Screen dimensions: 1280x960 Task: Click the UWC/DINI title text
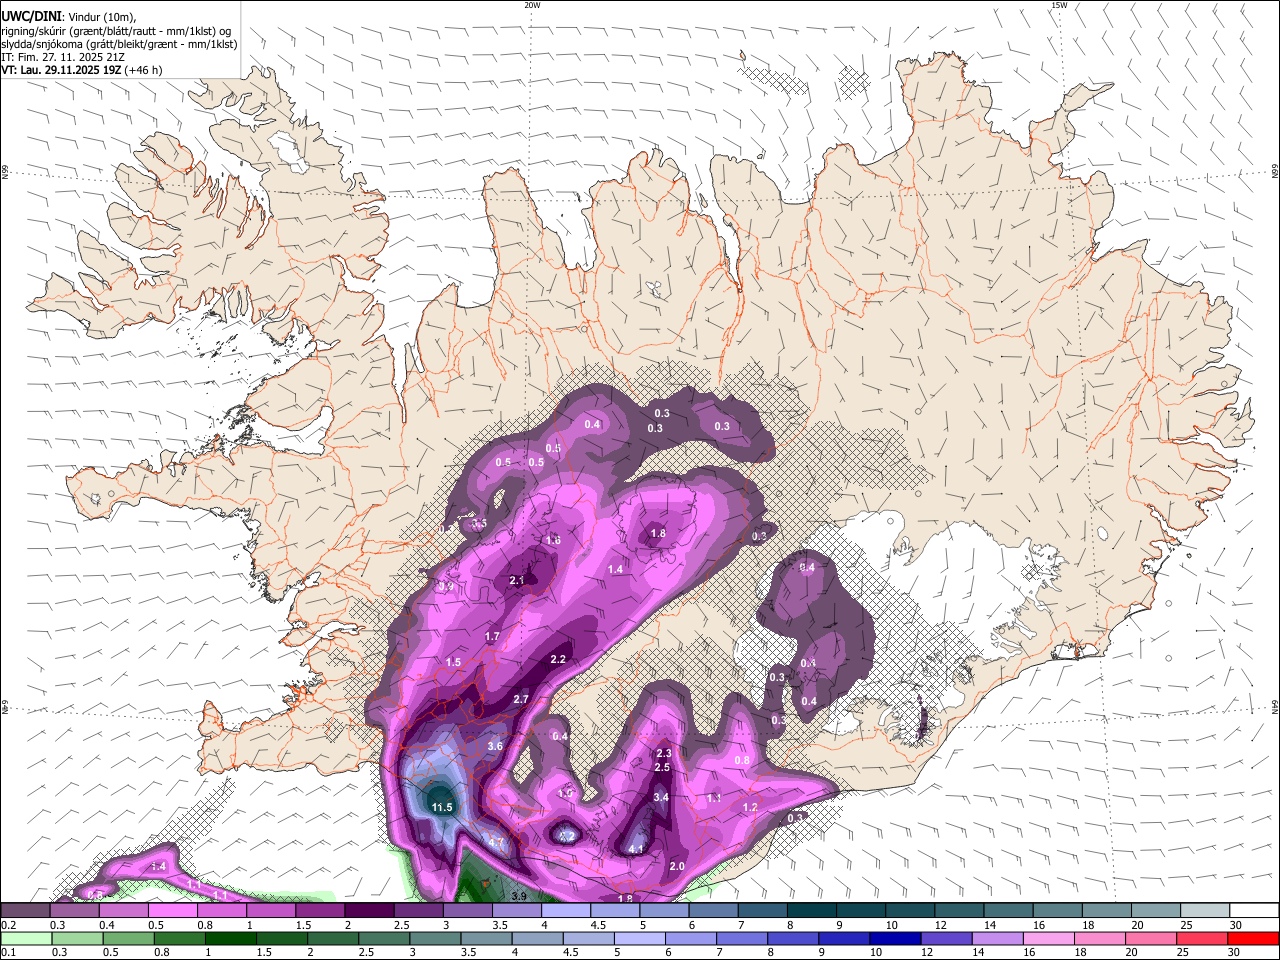(x=31, y=15)
